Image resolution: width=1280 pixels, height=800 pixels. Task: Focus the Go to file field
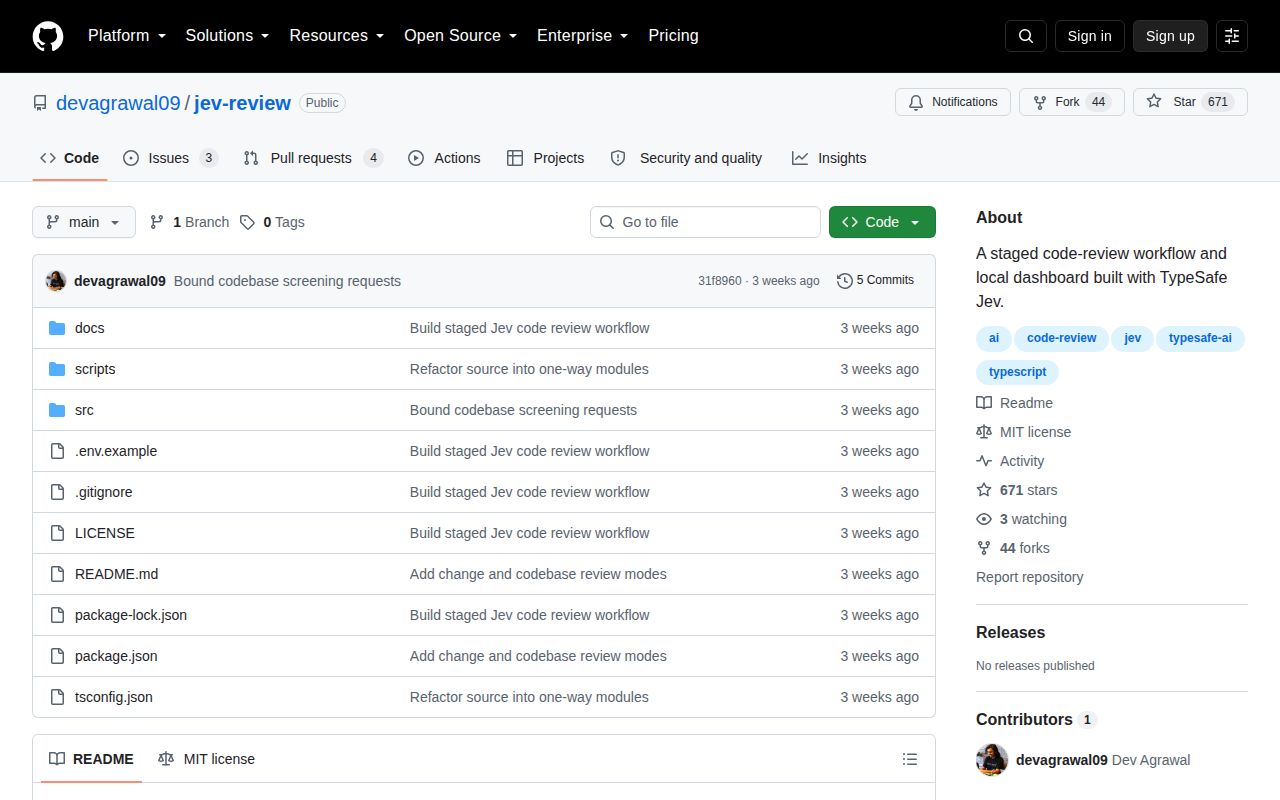[705, 222]
